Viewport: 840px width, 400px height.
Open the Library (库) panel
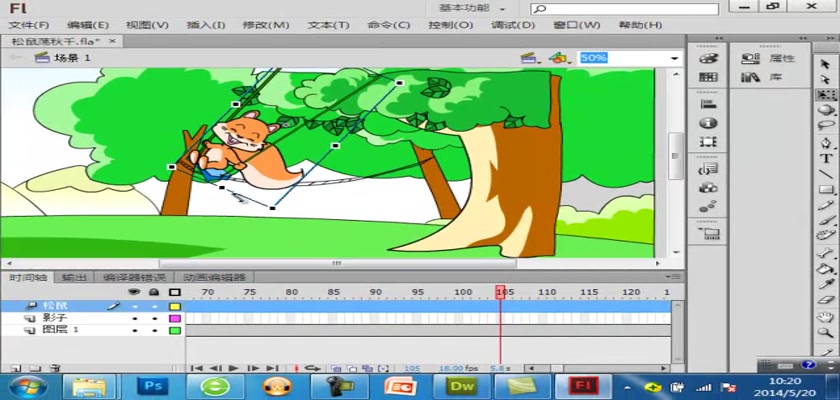point(763,77)
